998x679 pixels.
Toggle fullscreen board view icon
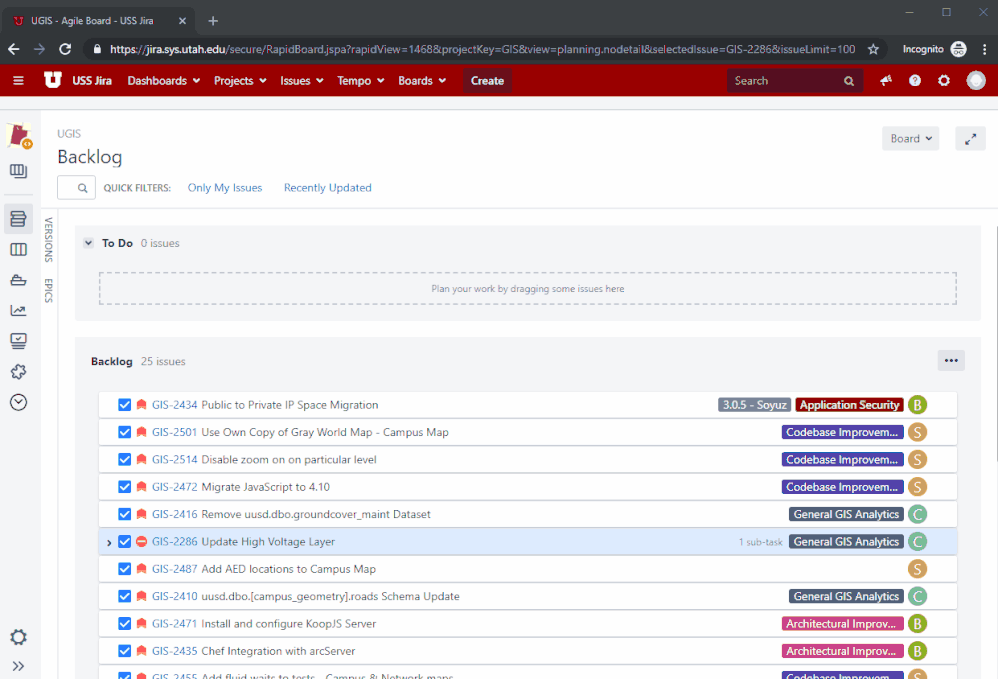pos(970,139)
